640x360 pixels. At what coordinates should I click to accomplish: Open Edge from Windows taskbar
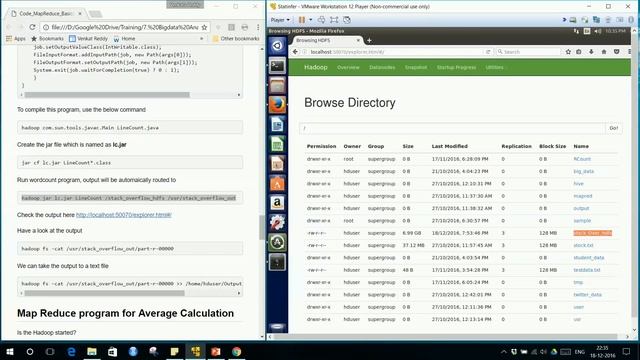71,351
